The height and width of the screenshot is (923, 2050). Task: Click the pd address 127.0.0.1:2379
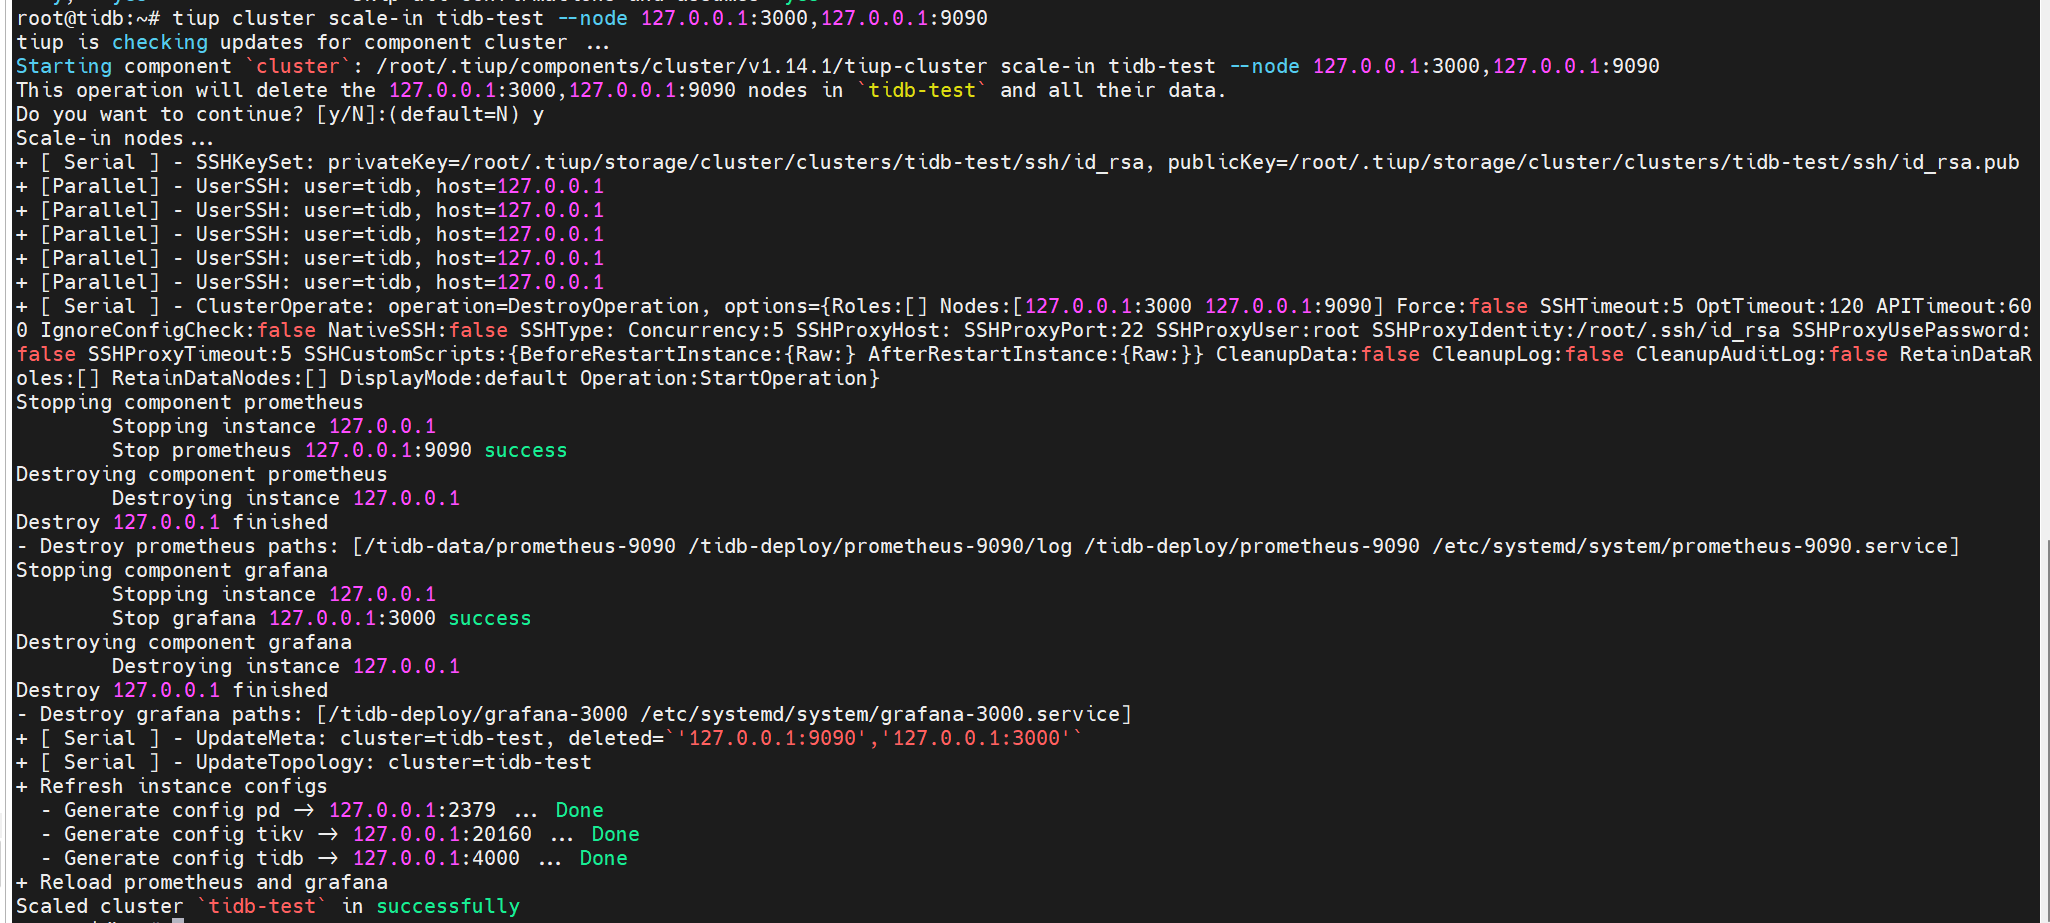pos(412,810)
